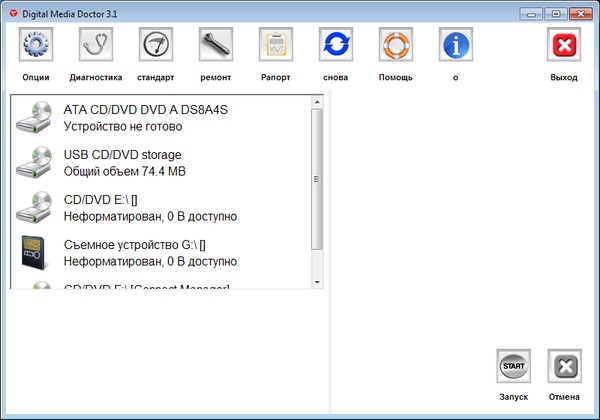
Task: Click the blue info icon
Action: click(456, 46)
